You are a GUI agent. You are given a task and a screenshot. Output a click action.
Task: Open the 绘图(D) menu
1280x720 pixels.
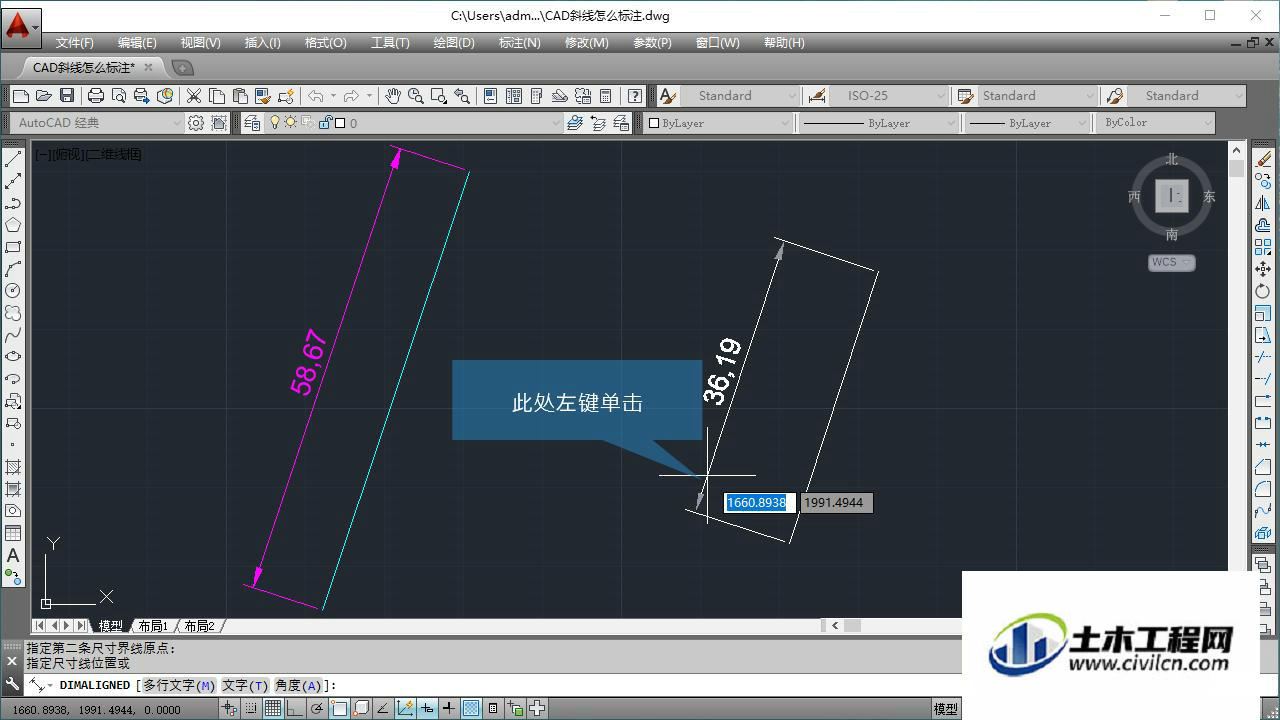pyautogui.click(x=454, y=43)
